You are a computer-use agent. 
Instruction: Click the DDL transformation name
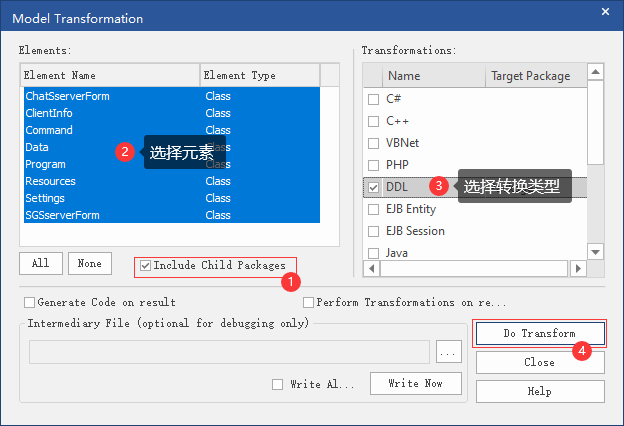pyautogui.click(x=397, y=187)
